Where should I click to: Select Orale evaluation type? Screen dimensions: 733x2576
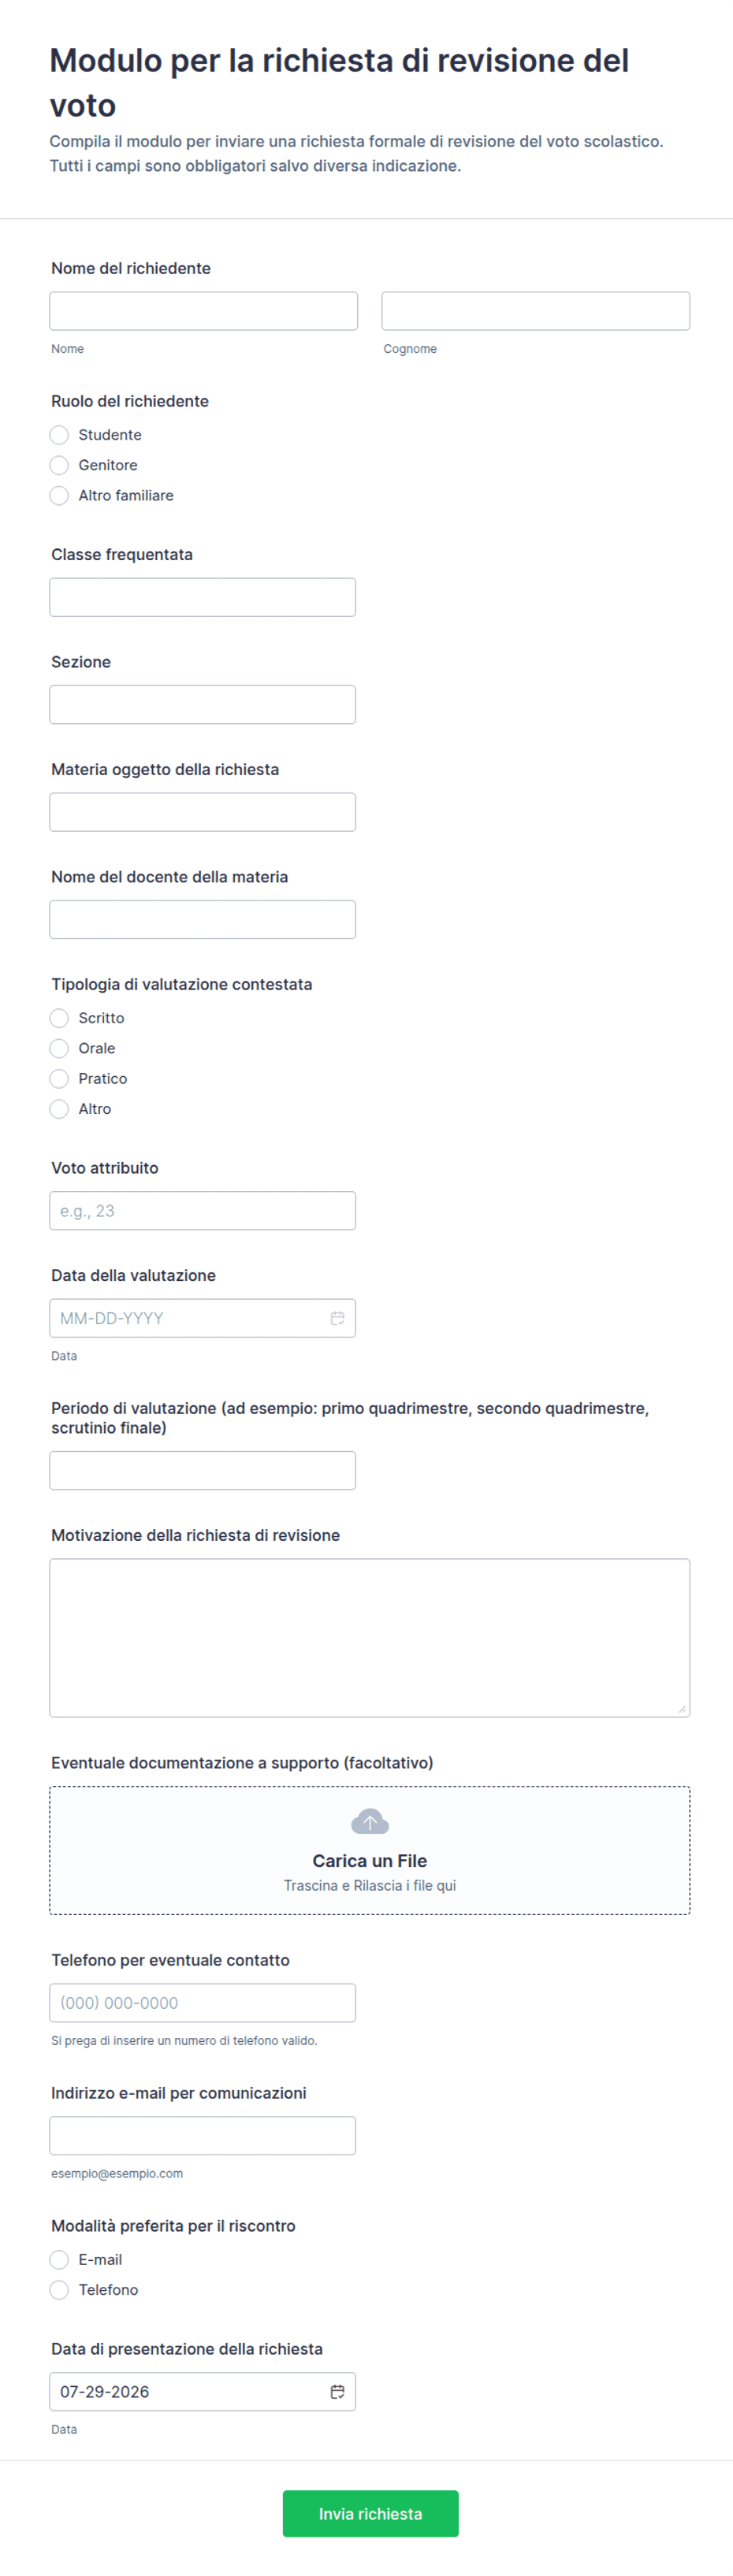59,1048
